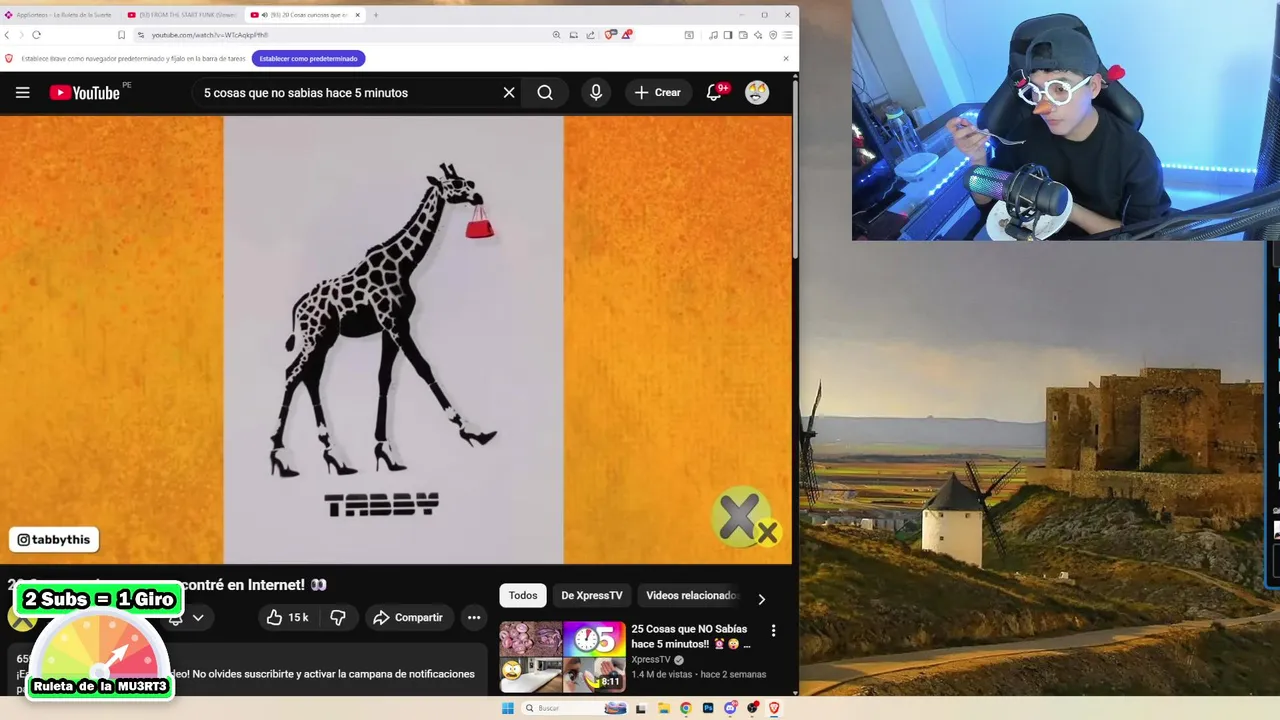Open Photoshop from the taskbar
The image size is (1280, 720).
click(708, 708)
